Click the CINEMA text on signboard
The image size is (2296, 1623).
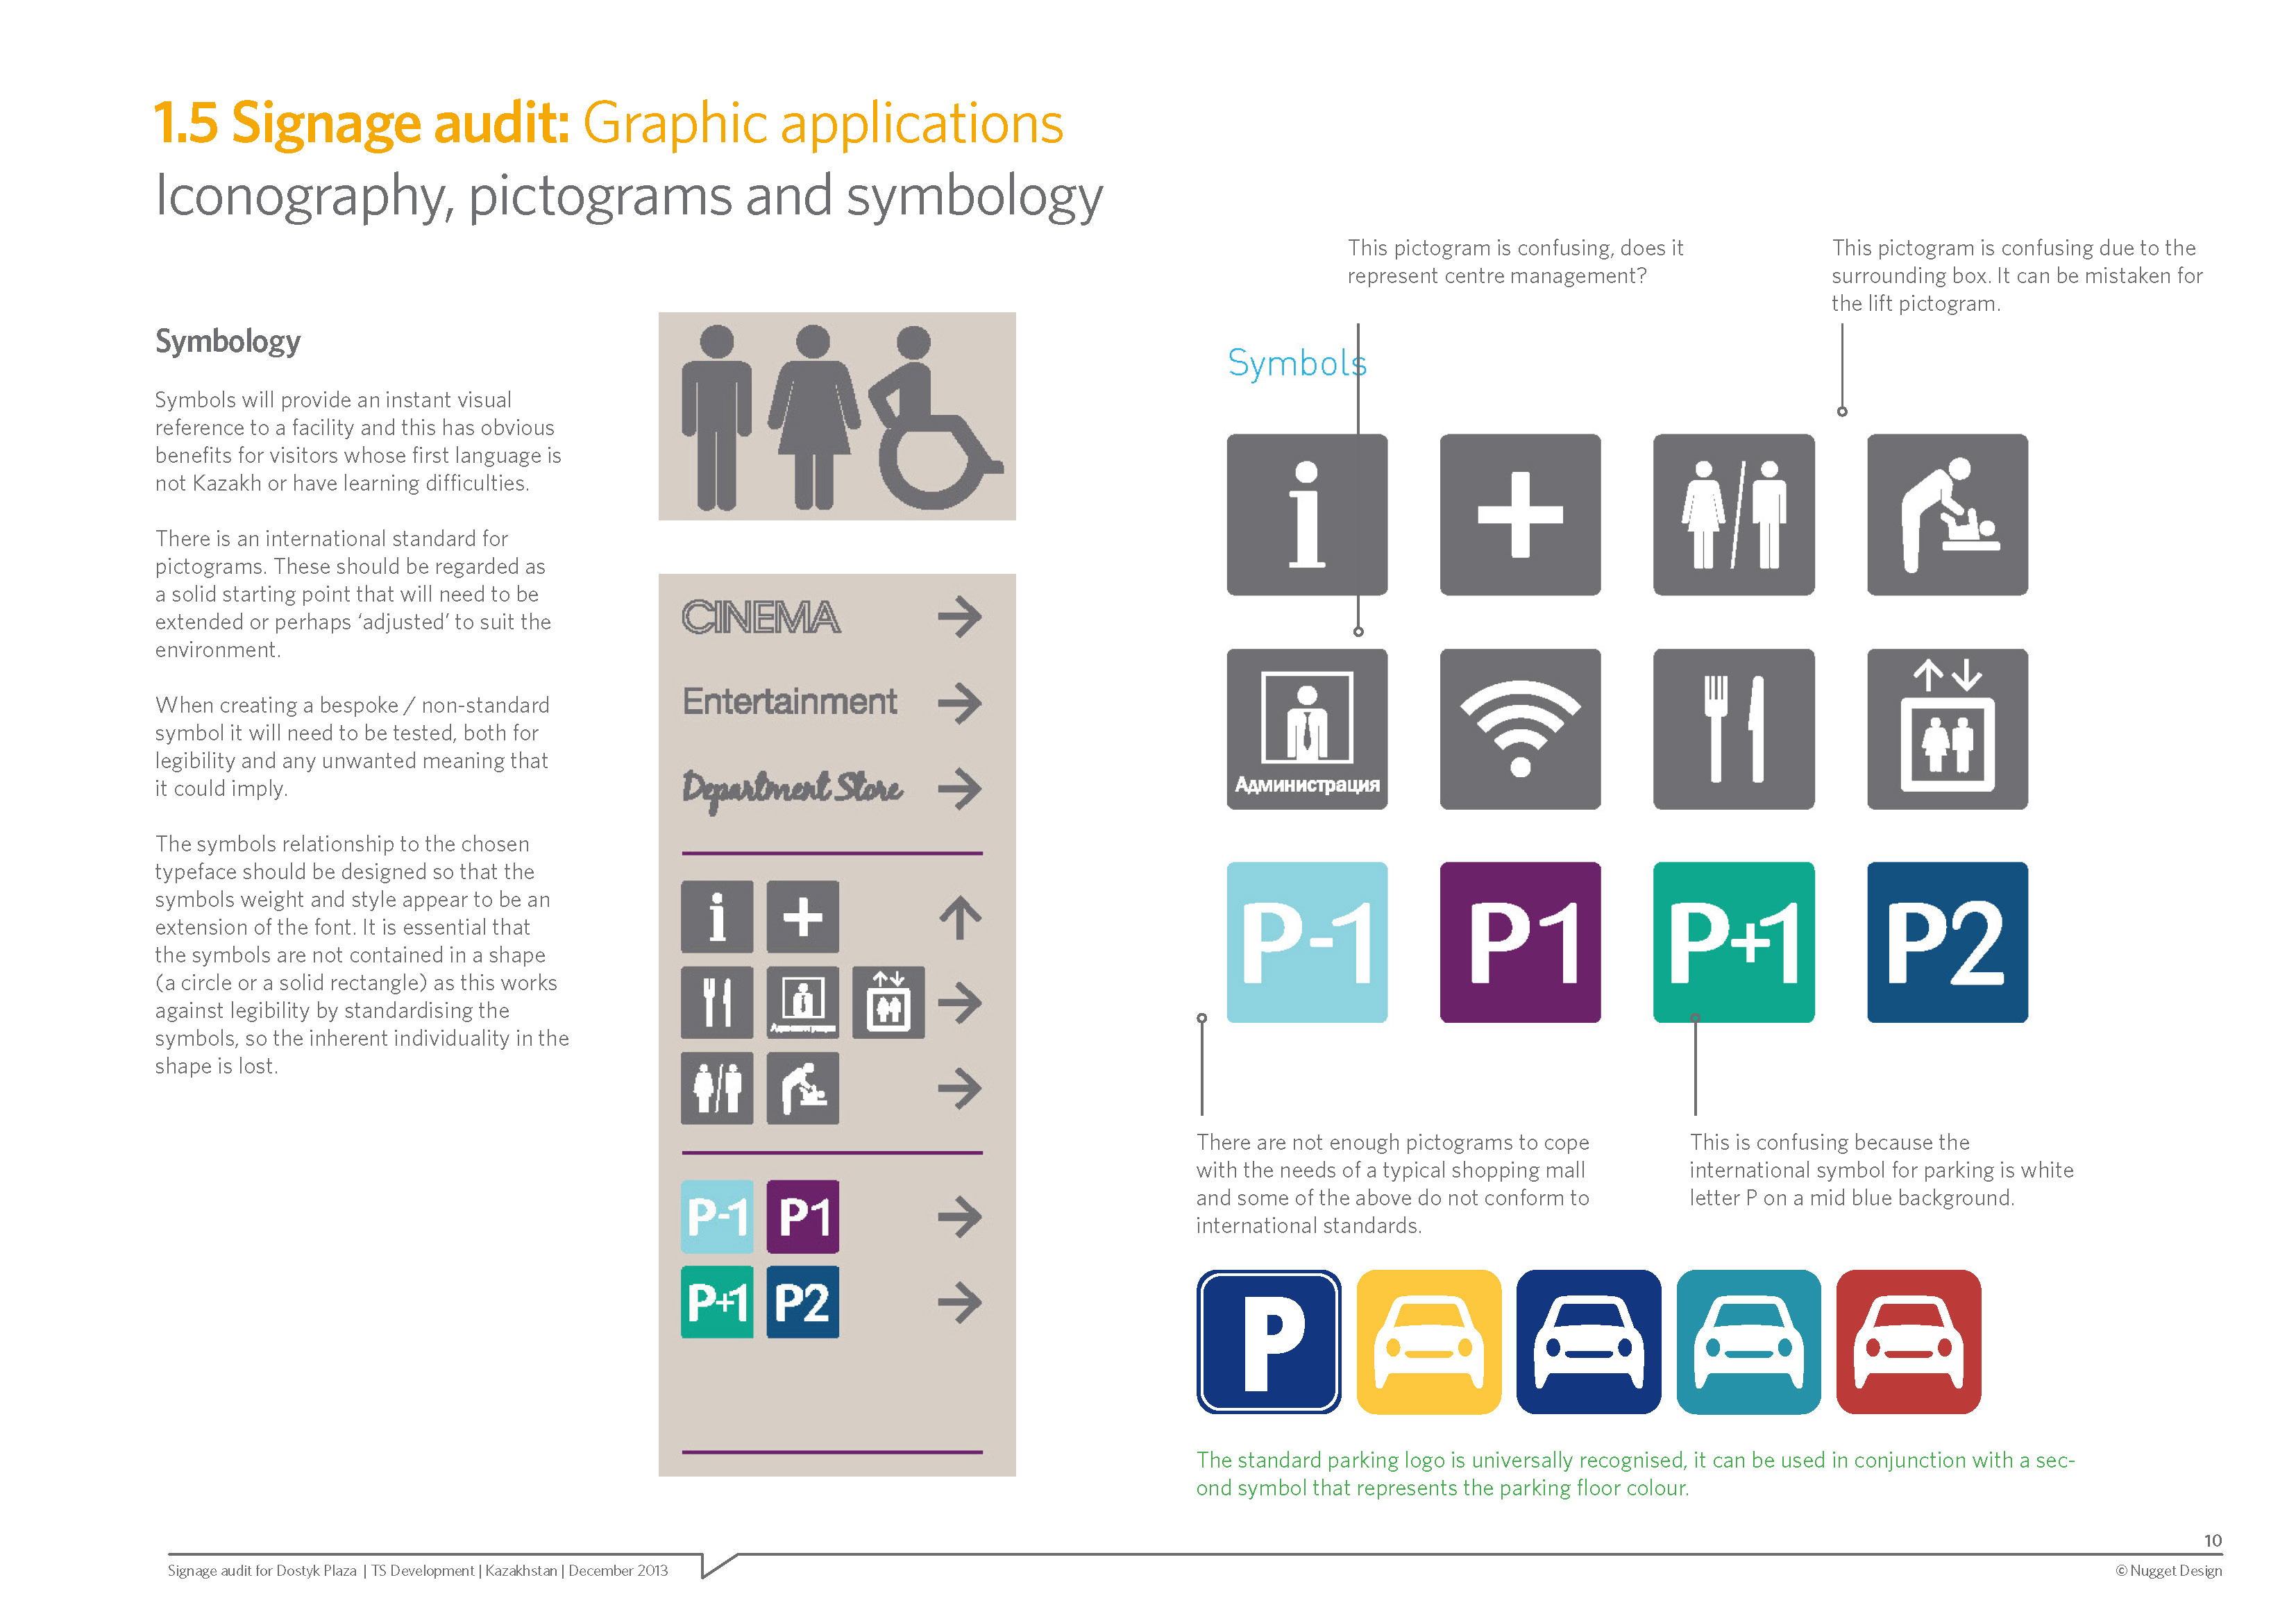[761, 617]
